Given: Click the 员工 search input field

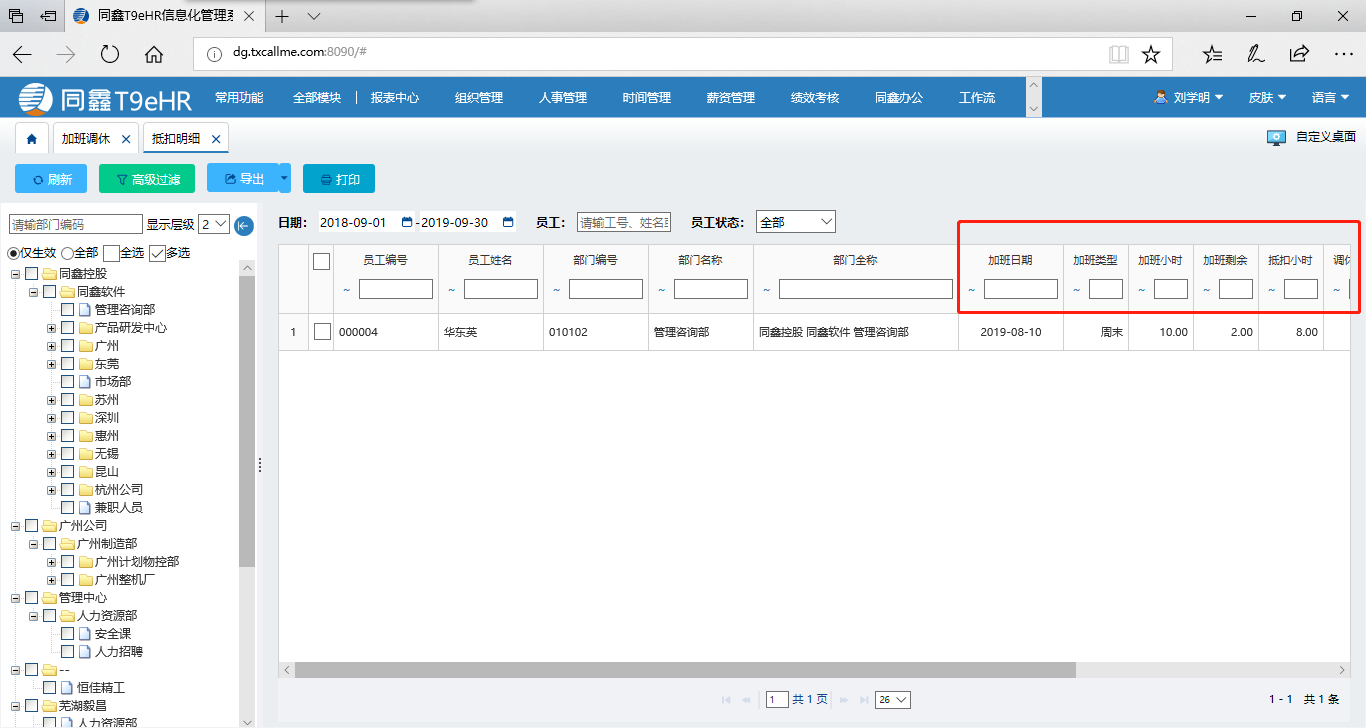Looking at the screenshot, I should click(624, 222).
